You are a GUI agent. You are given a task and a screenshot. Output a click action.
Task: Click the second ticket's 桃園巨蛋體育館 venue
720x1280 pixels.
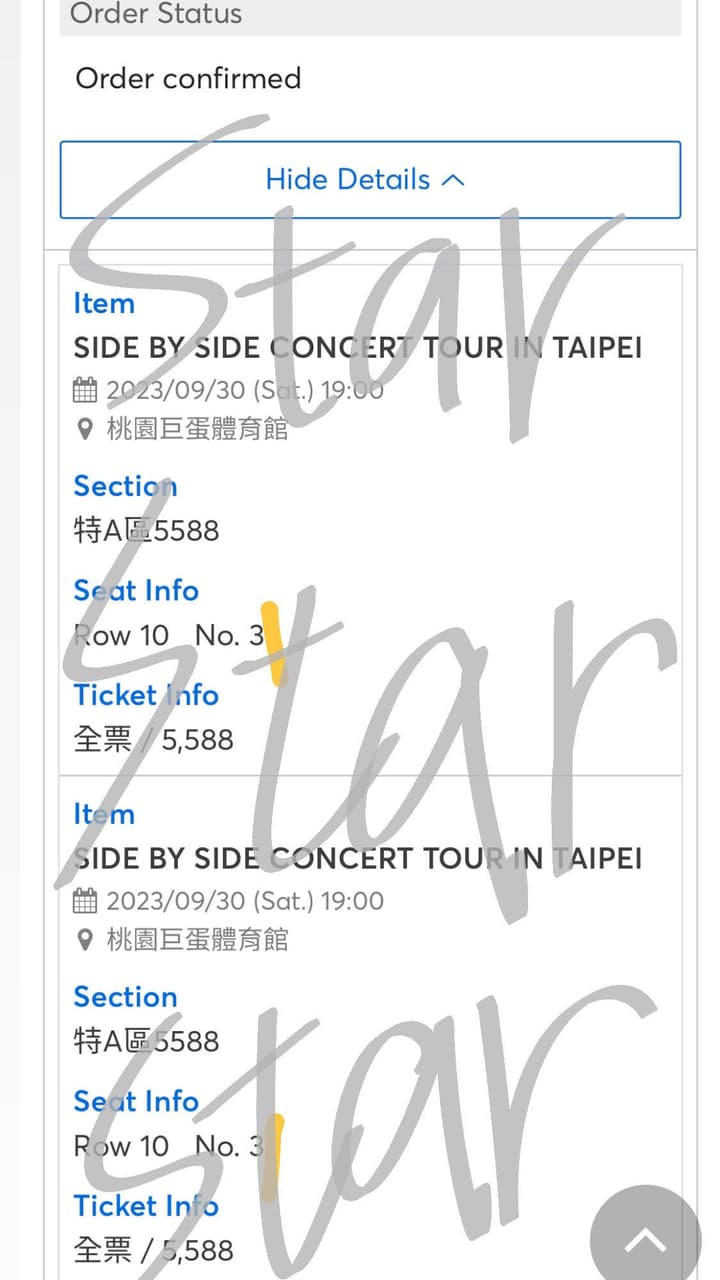(197, 940)
